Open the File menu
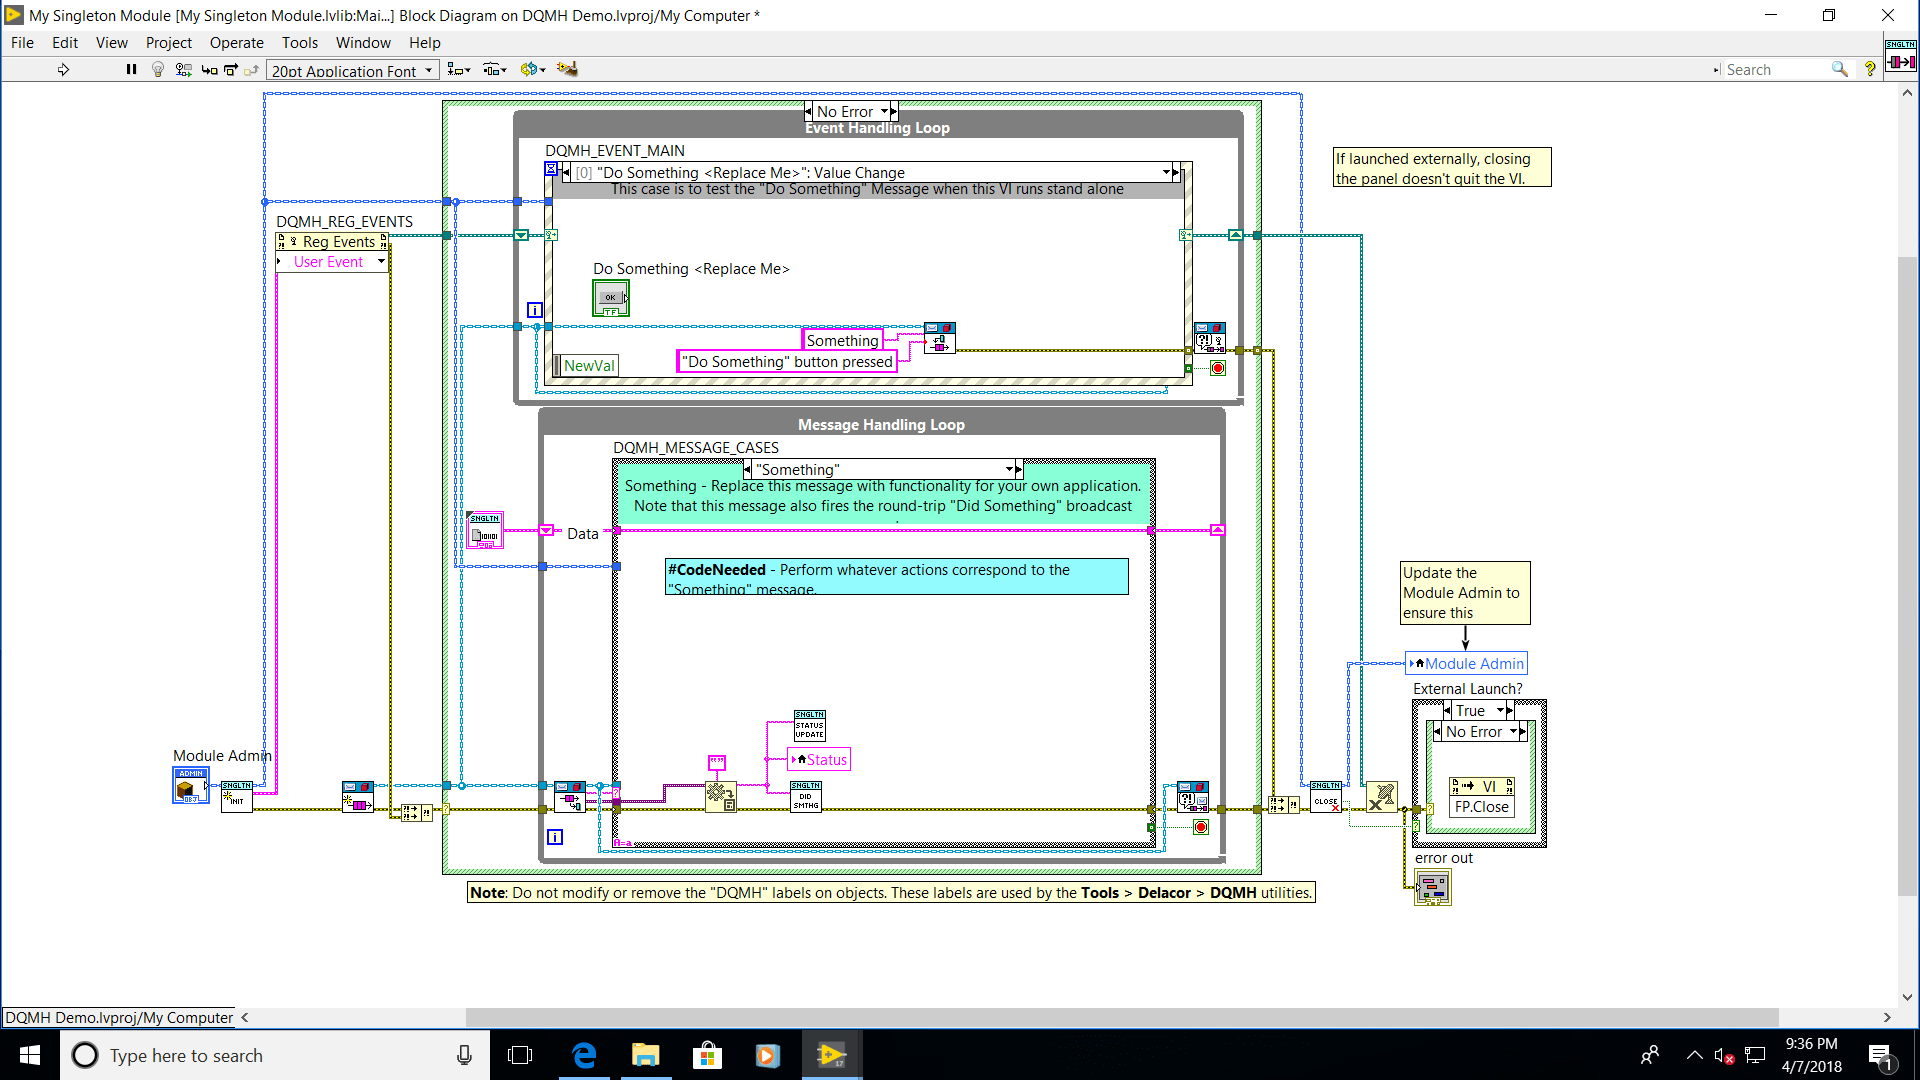Image resolution: width=1920 pixels, height=1080 pixels. coord(22,43)
